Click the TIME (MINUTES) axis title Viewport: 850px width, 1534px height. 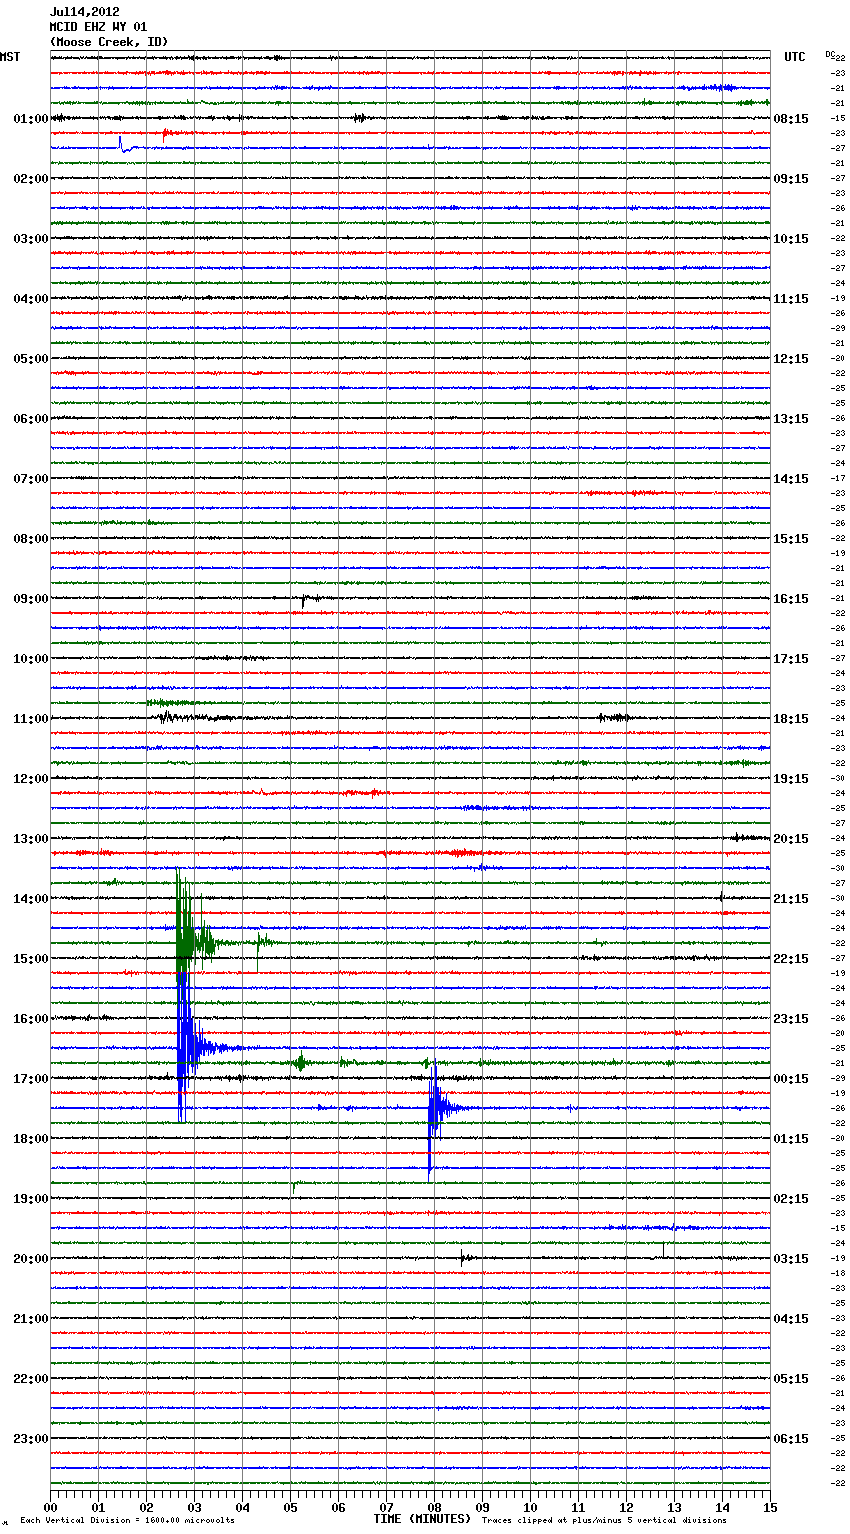[422, 1519]
